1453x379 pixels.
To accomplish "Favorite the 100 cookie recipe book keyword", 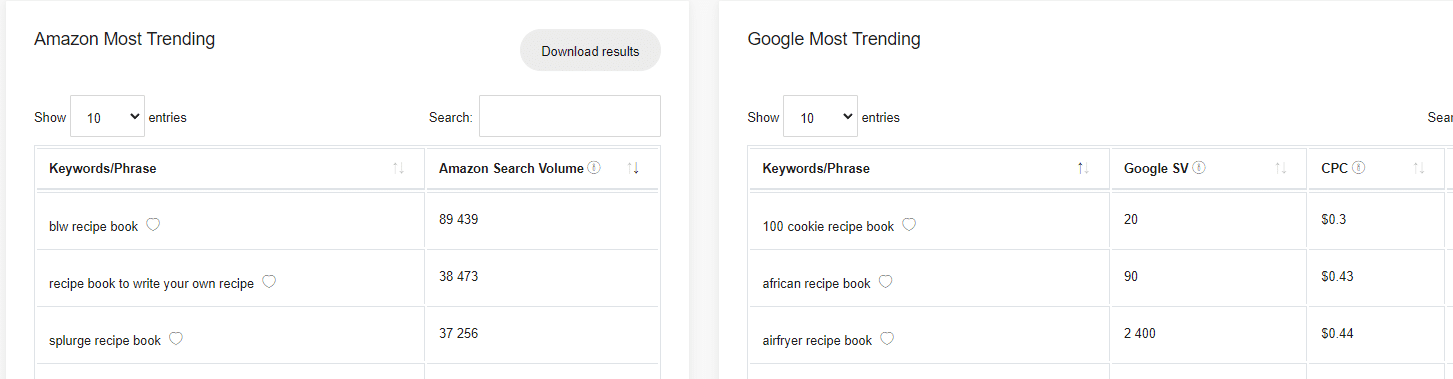I will (x=909, y=225).
